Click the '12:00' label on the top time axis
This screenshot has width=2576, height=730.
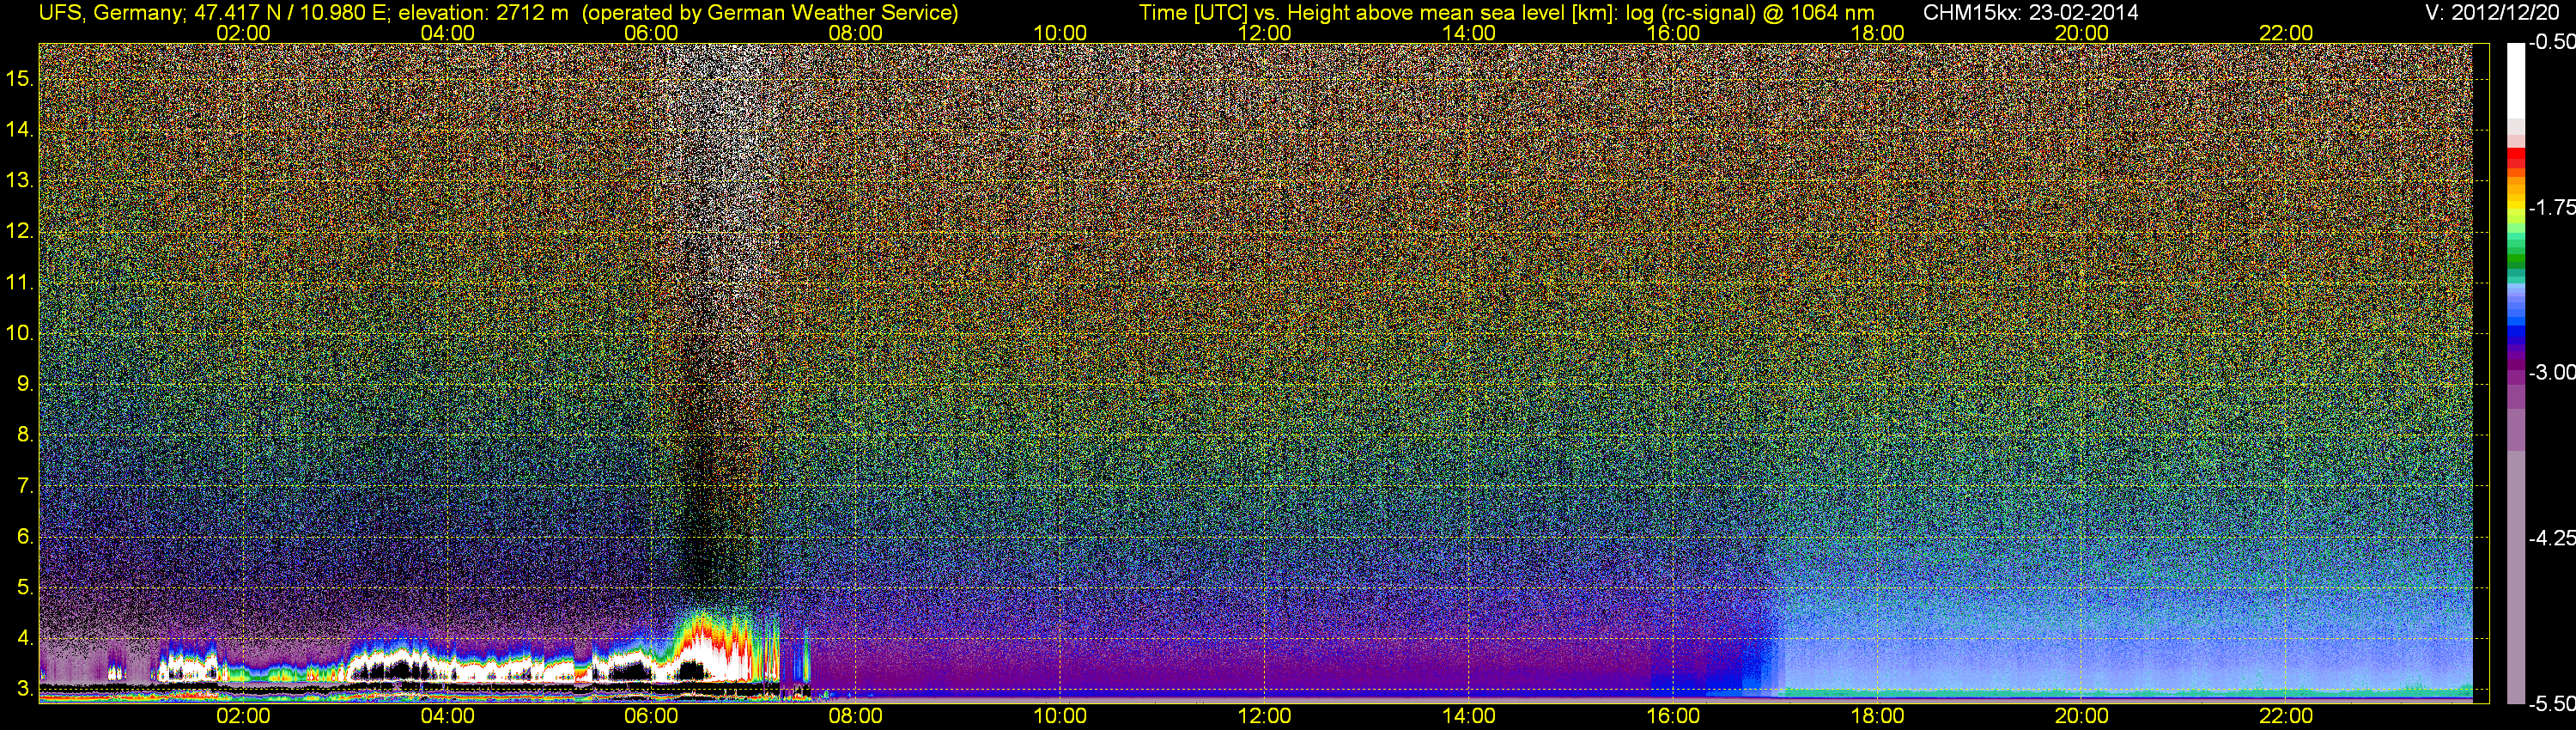1265,33
